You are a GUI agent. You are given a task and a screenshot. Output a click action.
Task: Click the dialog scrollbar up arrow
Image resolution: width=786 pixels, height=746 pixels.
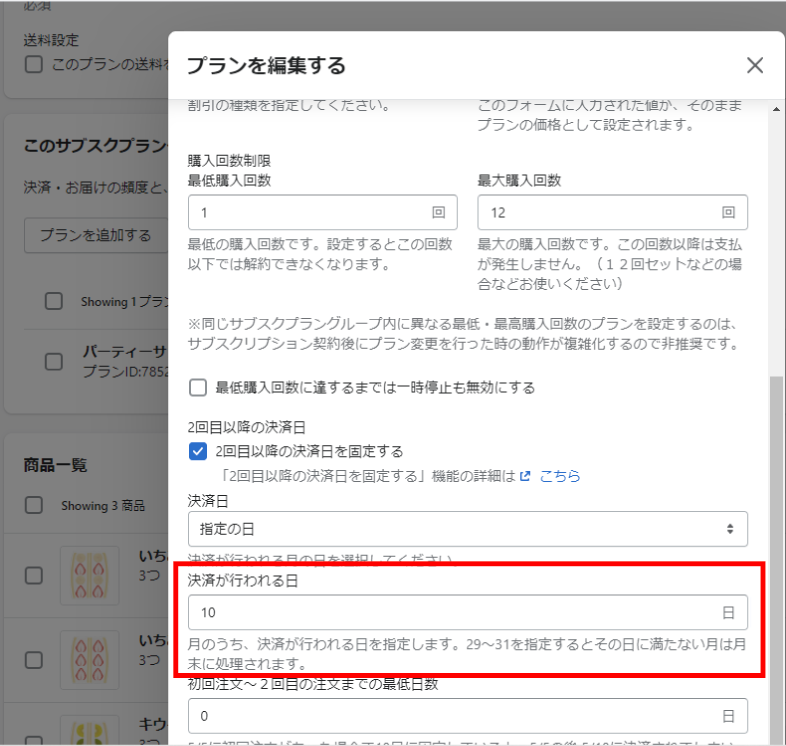(x=776, y=109)
